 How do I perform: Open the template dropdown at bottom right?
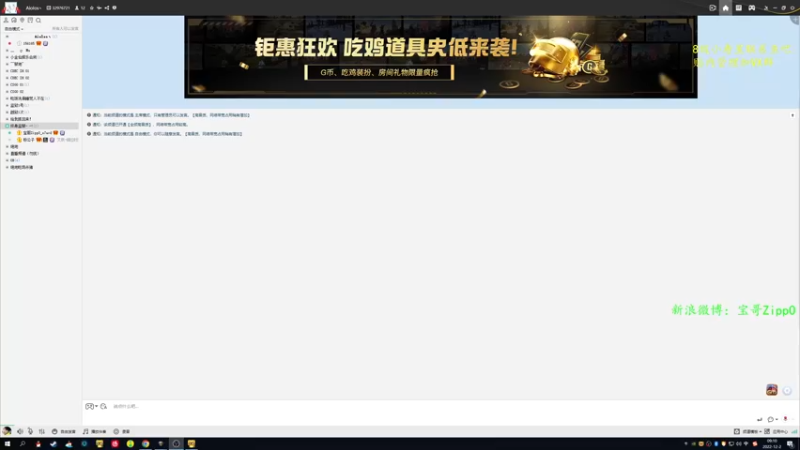coord(748,432)
